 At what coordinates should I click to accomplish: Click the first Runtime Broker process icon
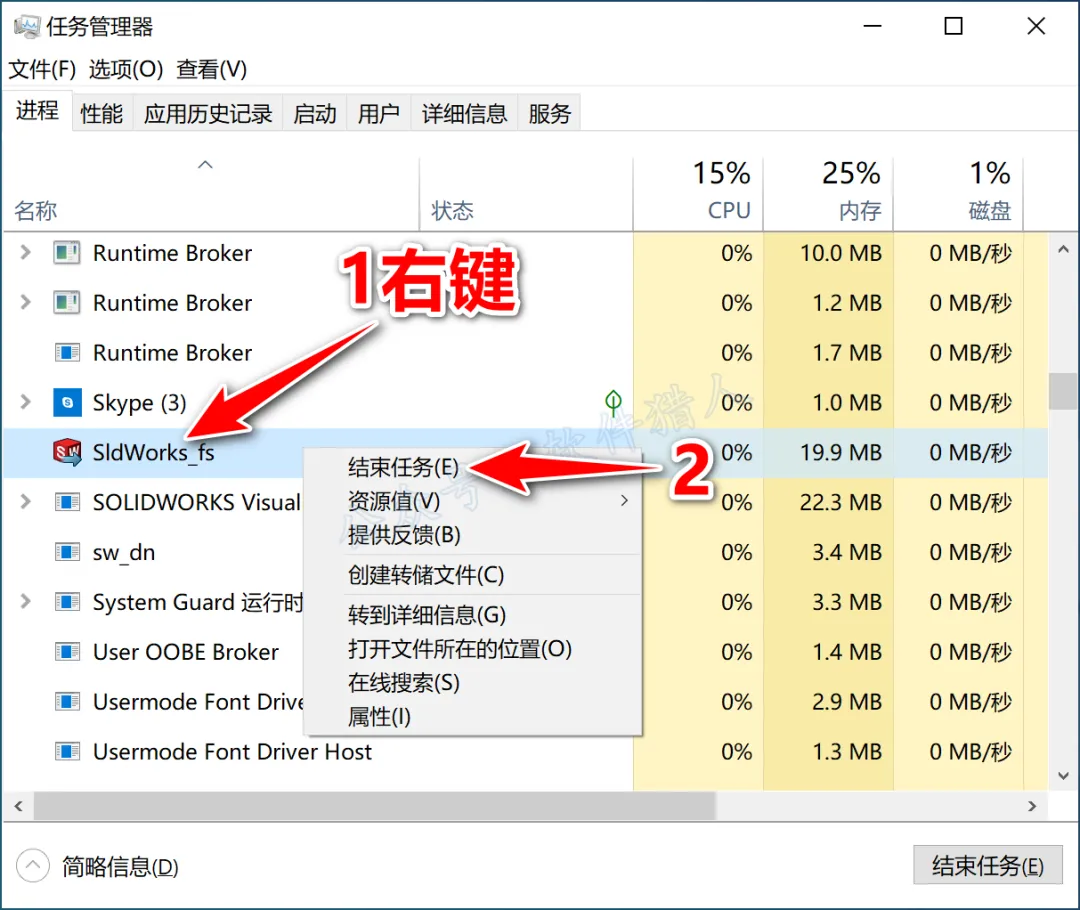pos(67,253)
